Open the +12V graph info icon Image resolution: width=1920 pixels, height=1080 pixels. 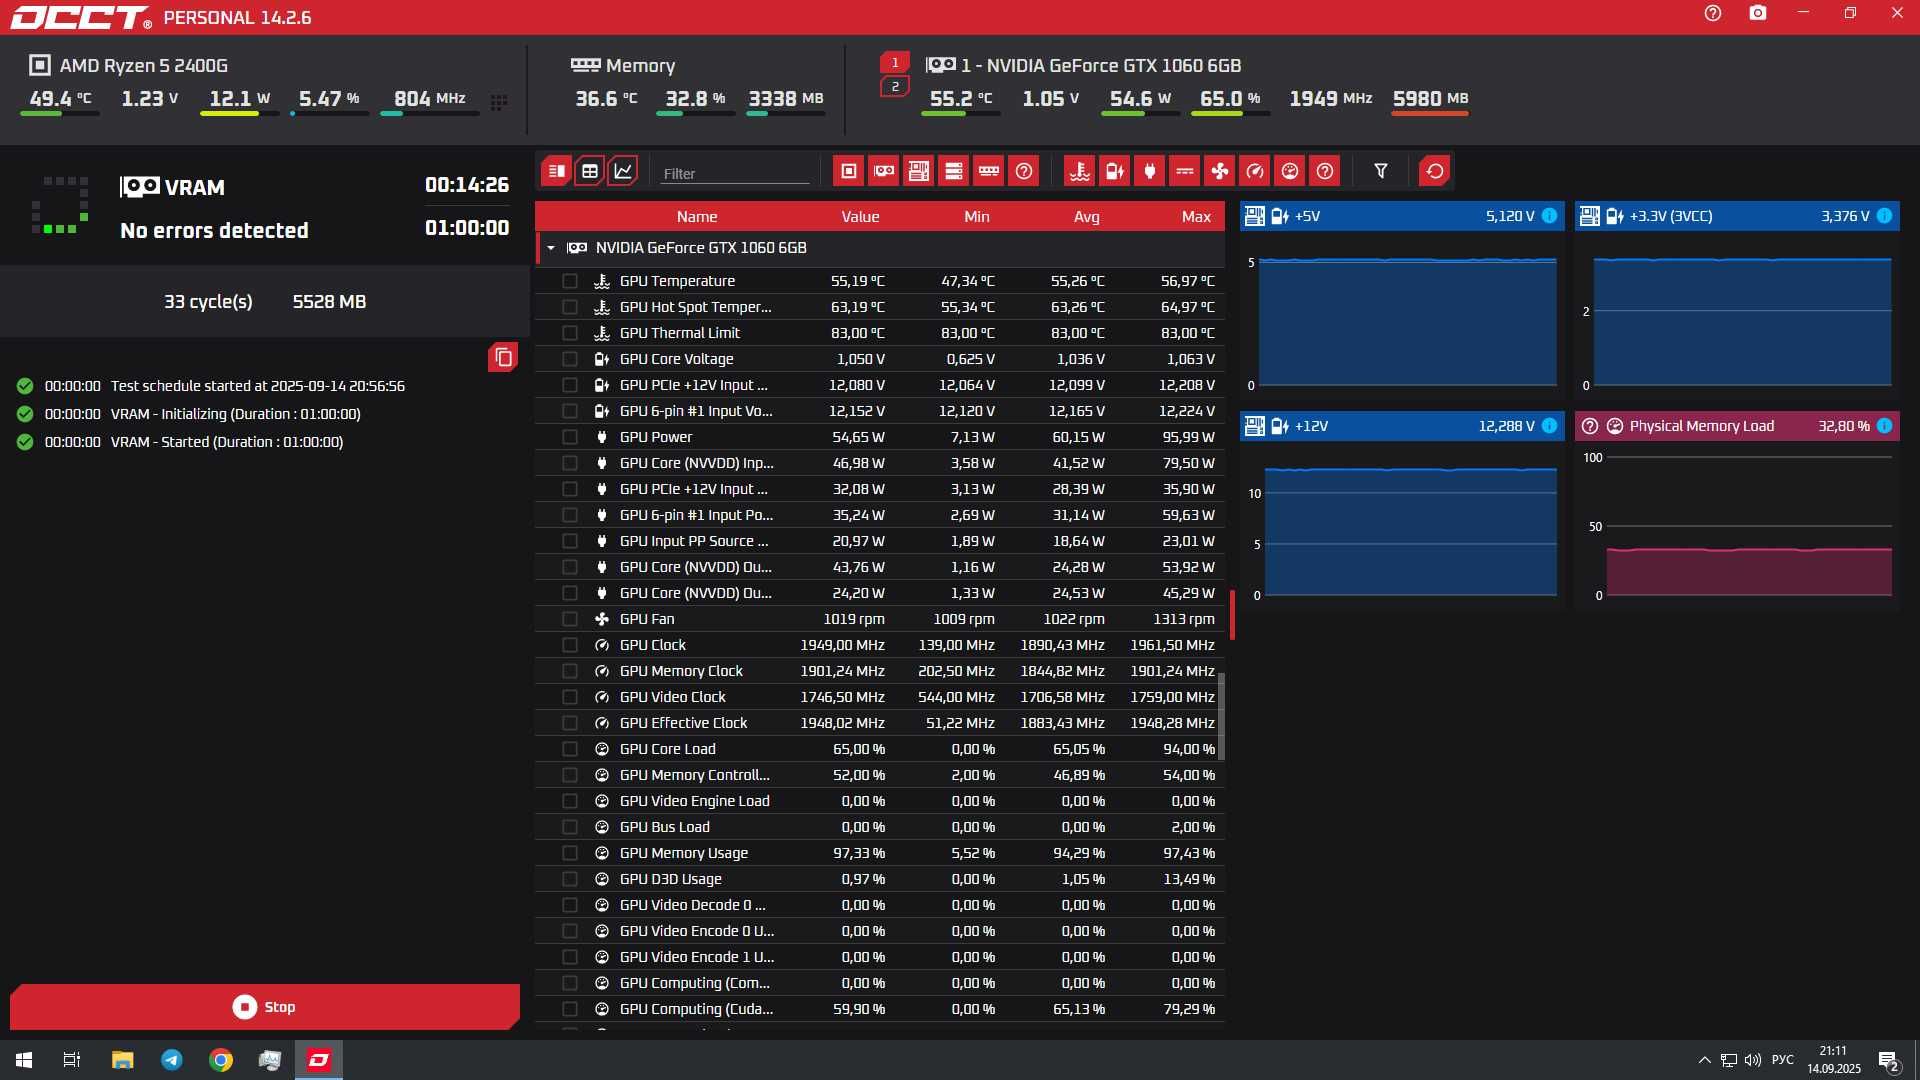[x=1549, y=426]
